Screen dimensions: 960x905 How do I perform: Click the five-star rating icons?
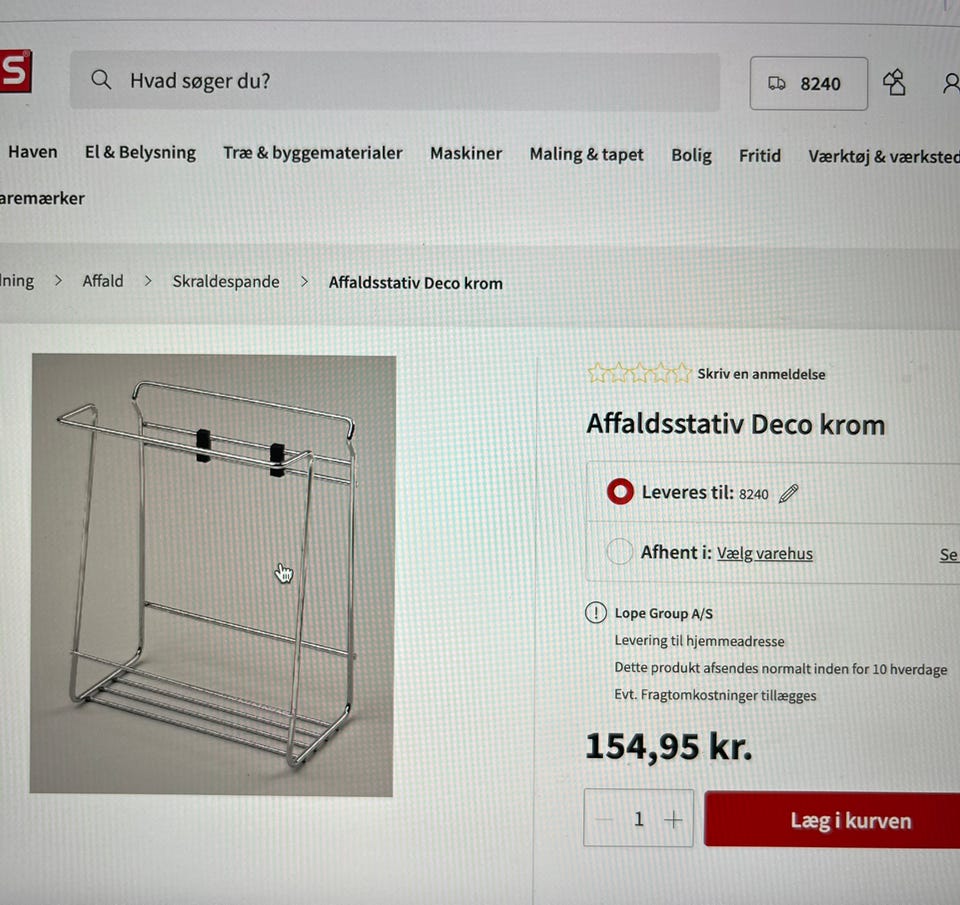[639, 372]
